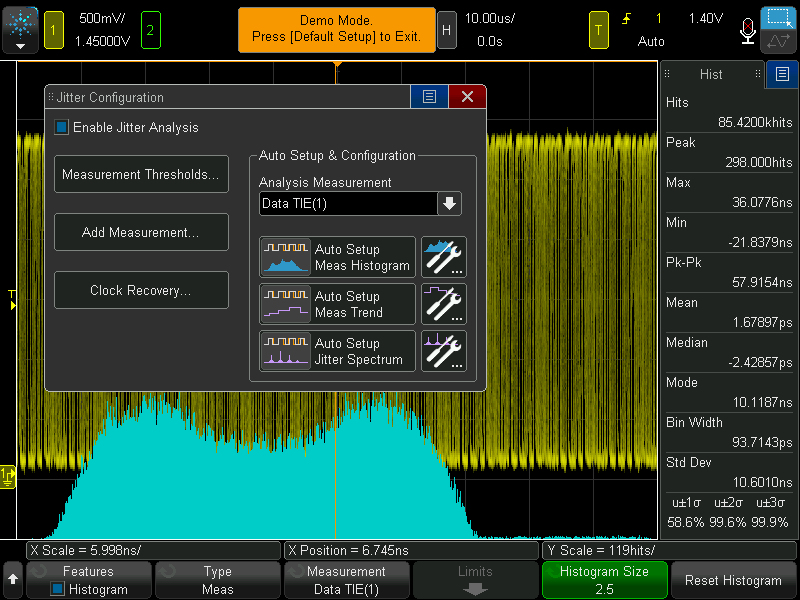The height and width of the screenshot is (600, 800).
Task: Open the trigger T menu
Action: point(599,30)
